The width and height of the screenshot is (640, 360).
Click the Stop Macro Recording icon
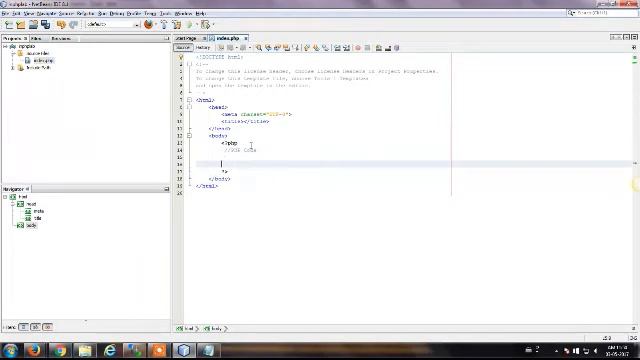point(367,48)
